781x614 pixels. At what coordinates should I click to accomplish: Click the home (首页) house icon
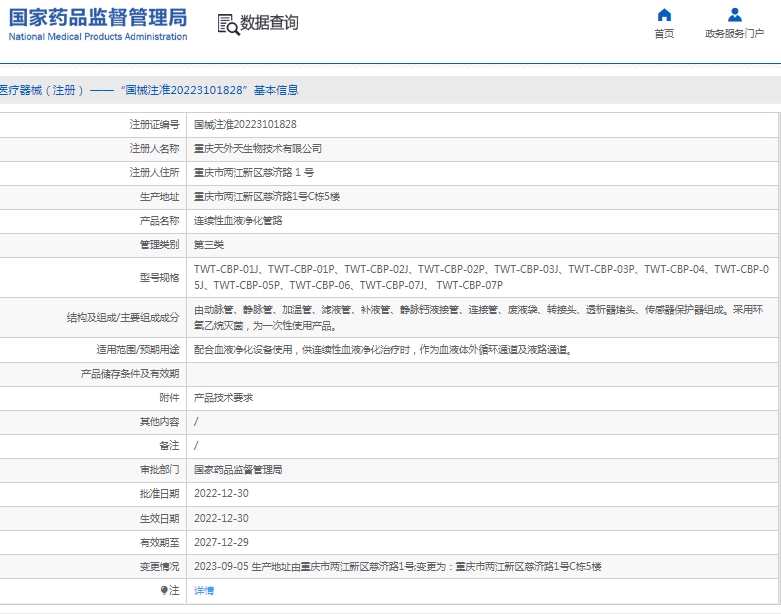tap(664, 15)
